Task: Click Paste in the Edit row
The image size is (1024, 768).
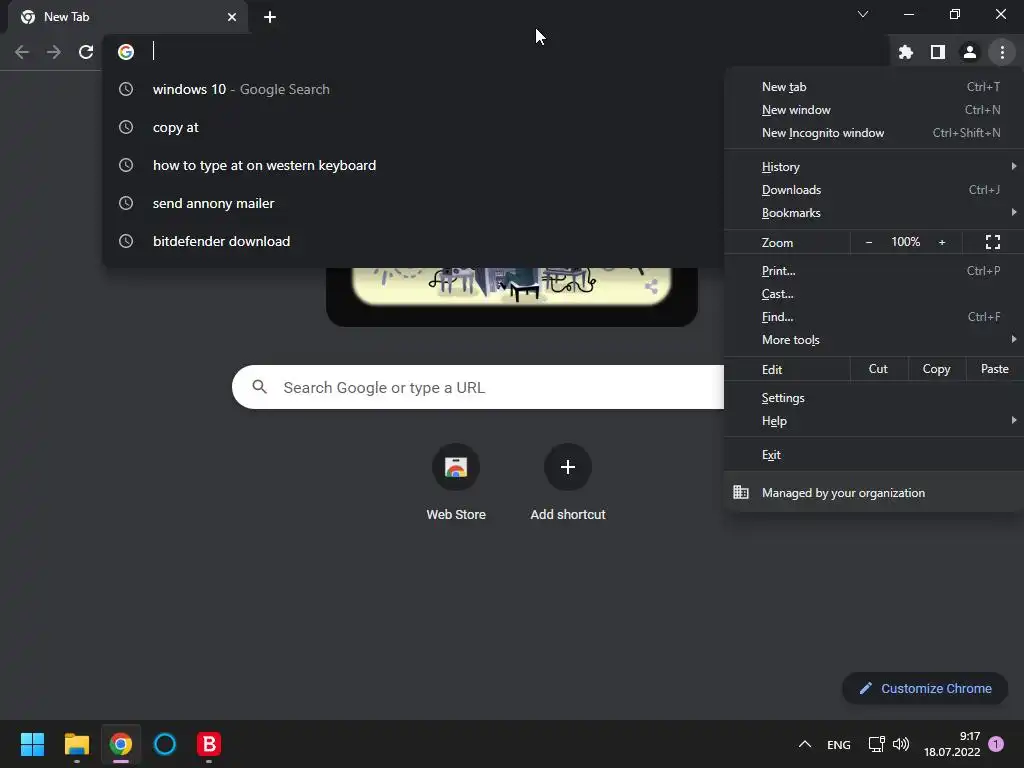Action: (x=995, y=369)
